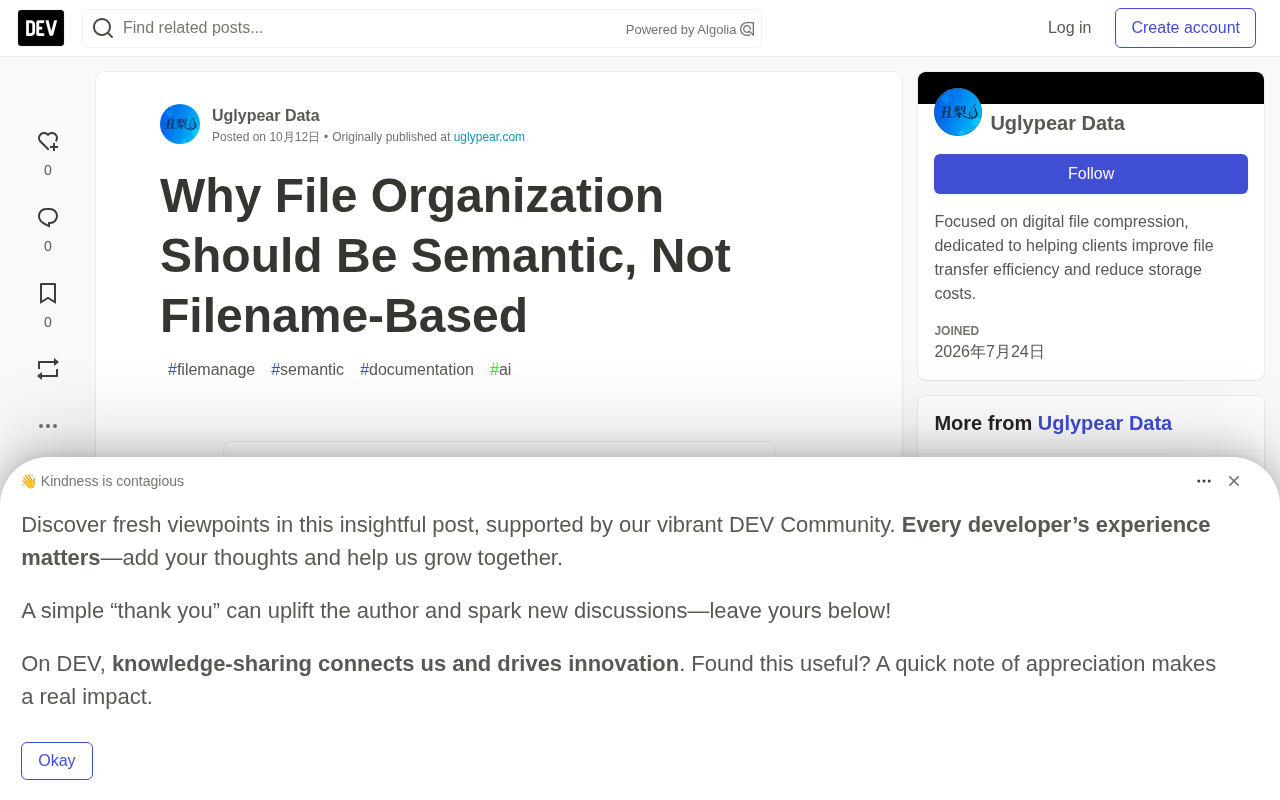This screenshot has height=800, width=1280.
Task: Open the DEV logo home link
Action: coord(41,28)
